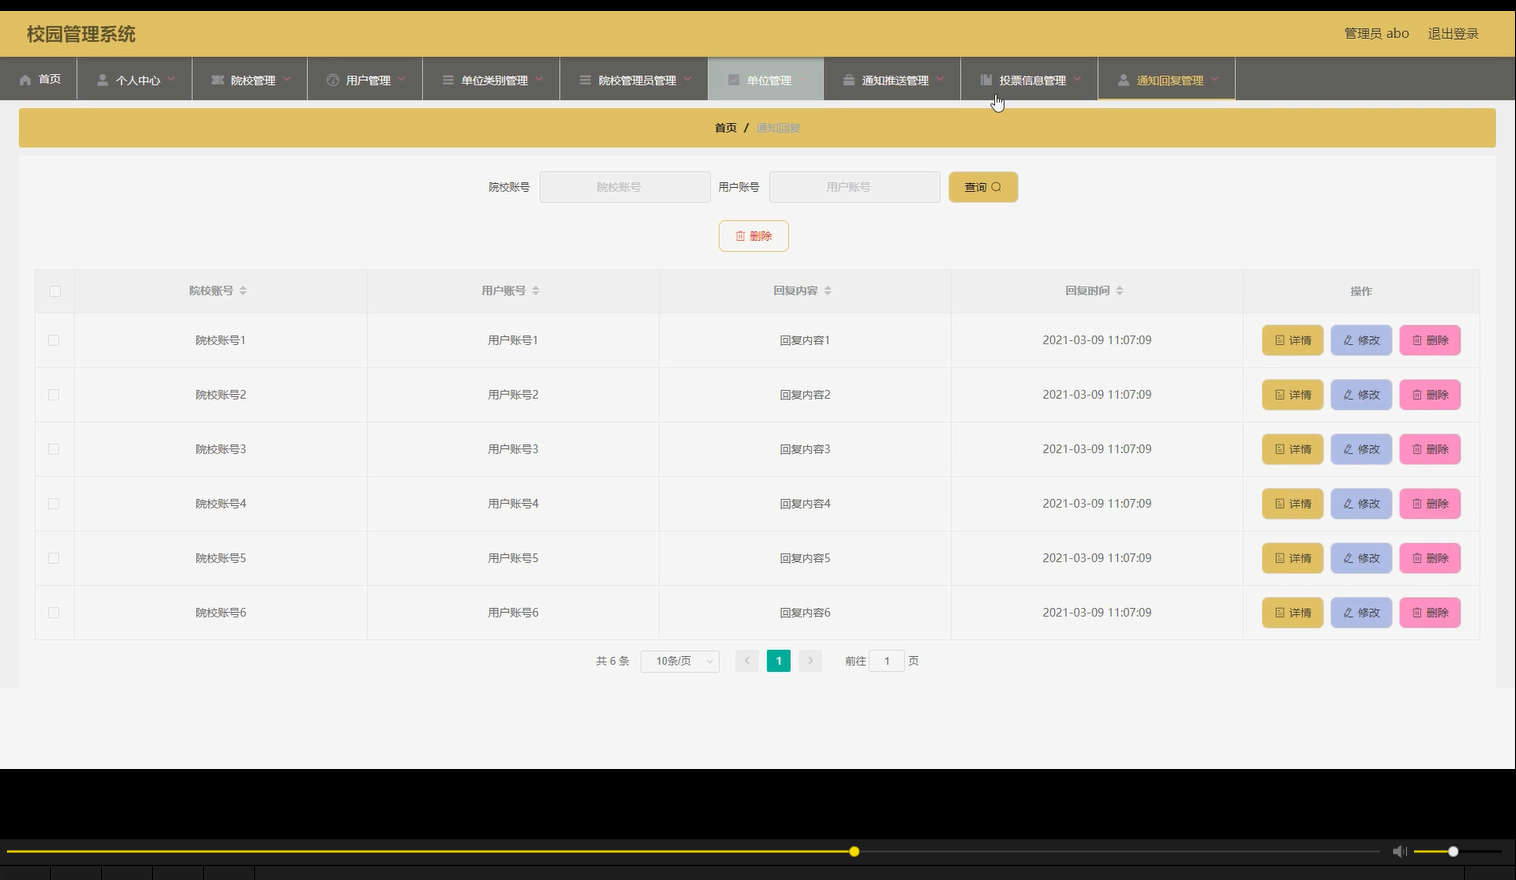Click 修改 for row 院校账号2
The image size is (1516, 880).
click(x=1361, y=395)
